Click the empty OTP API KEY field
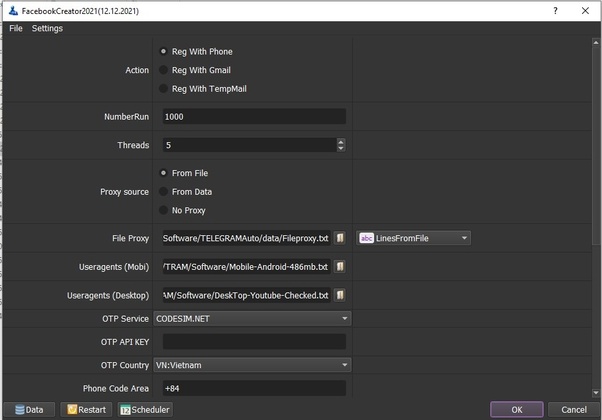Screen dimensions: 602x420 (254, 342)
